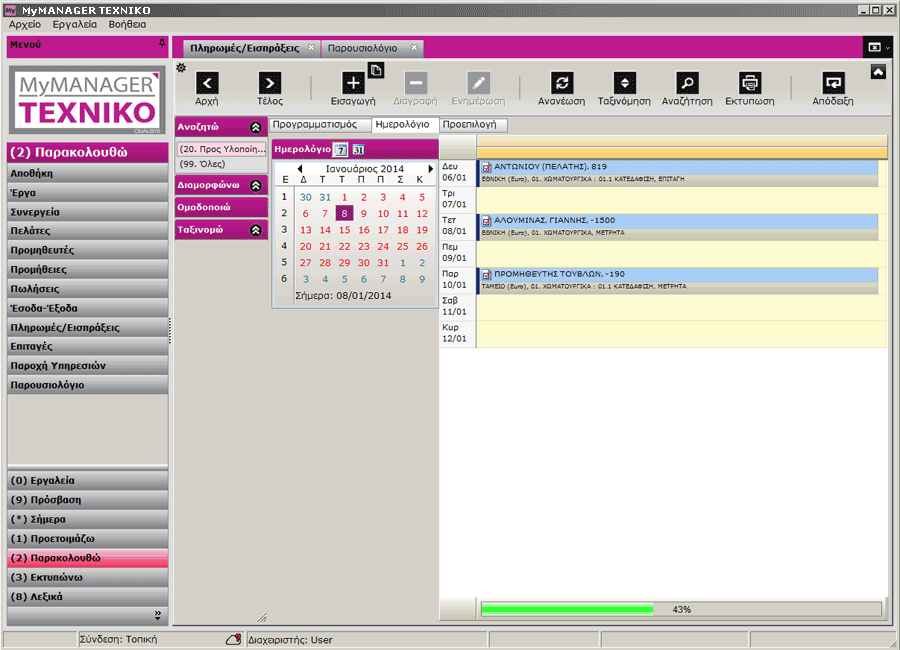
Task: Select the Σαβ 11/01 day row header
Action: [x=457, y=307]
